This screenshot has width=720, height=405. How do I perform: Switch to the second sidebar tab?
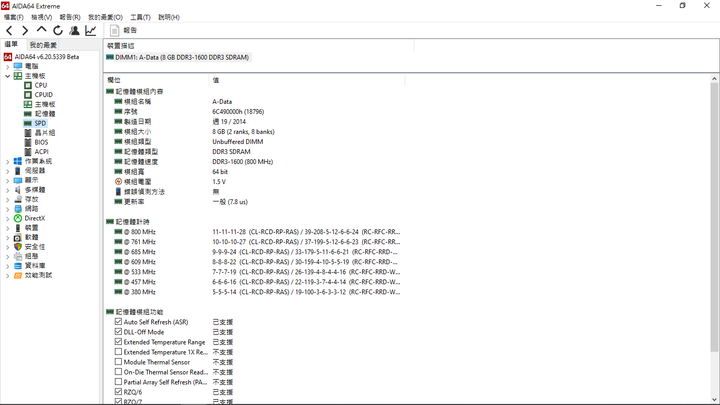click(43, 45)
